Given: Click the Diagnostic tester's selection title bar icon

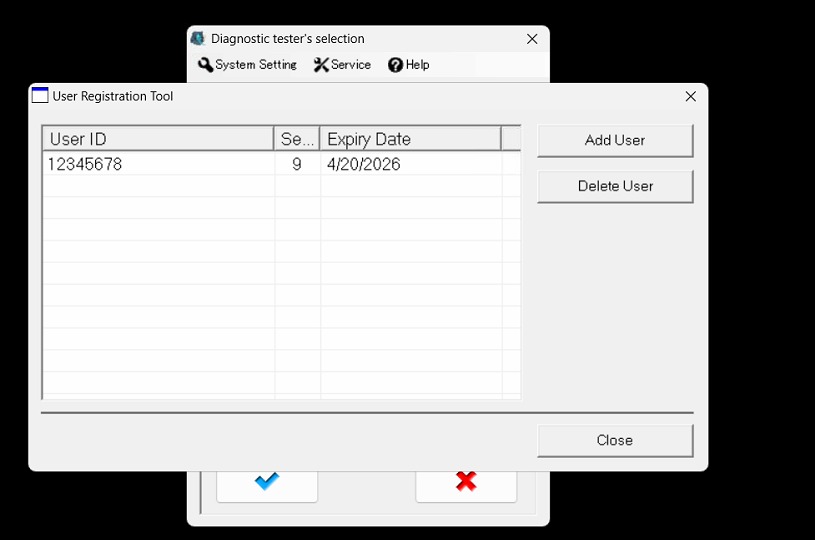Looking at the screenshot, I should pos(198,38).
